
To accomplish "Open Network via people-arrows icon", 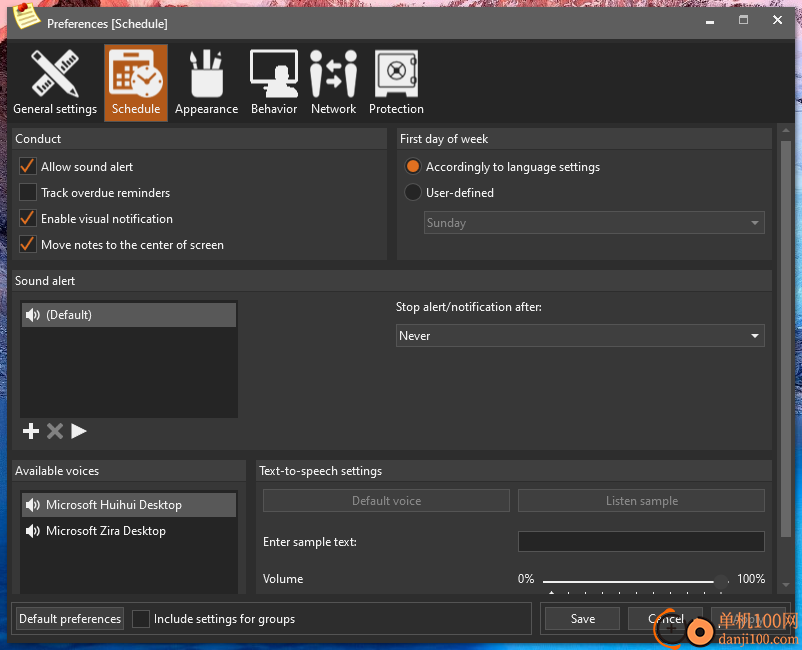I will coord(333,73).
